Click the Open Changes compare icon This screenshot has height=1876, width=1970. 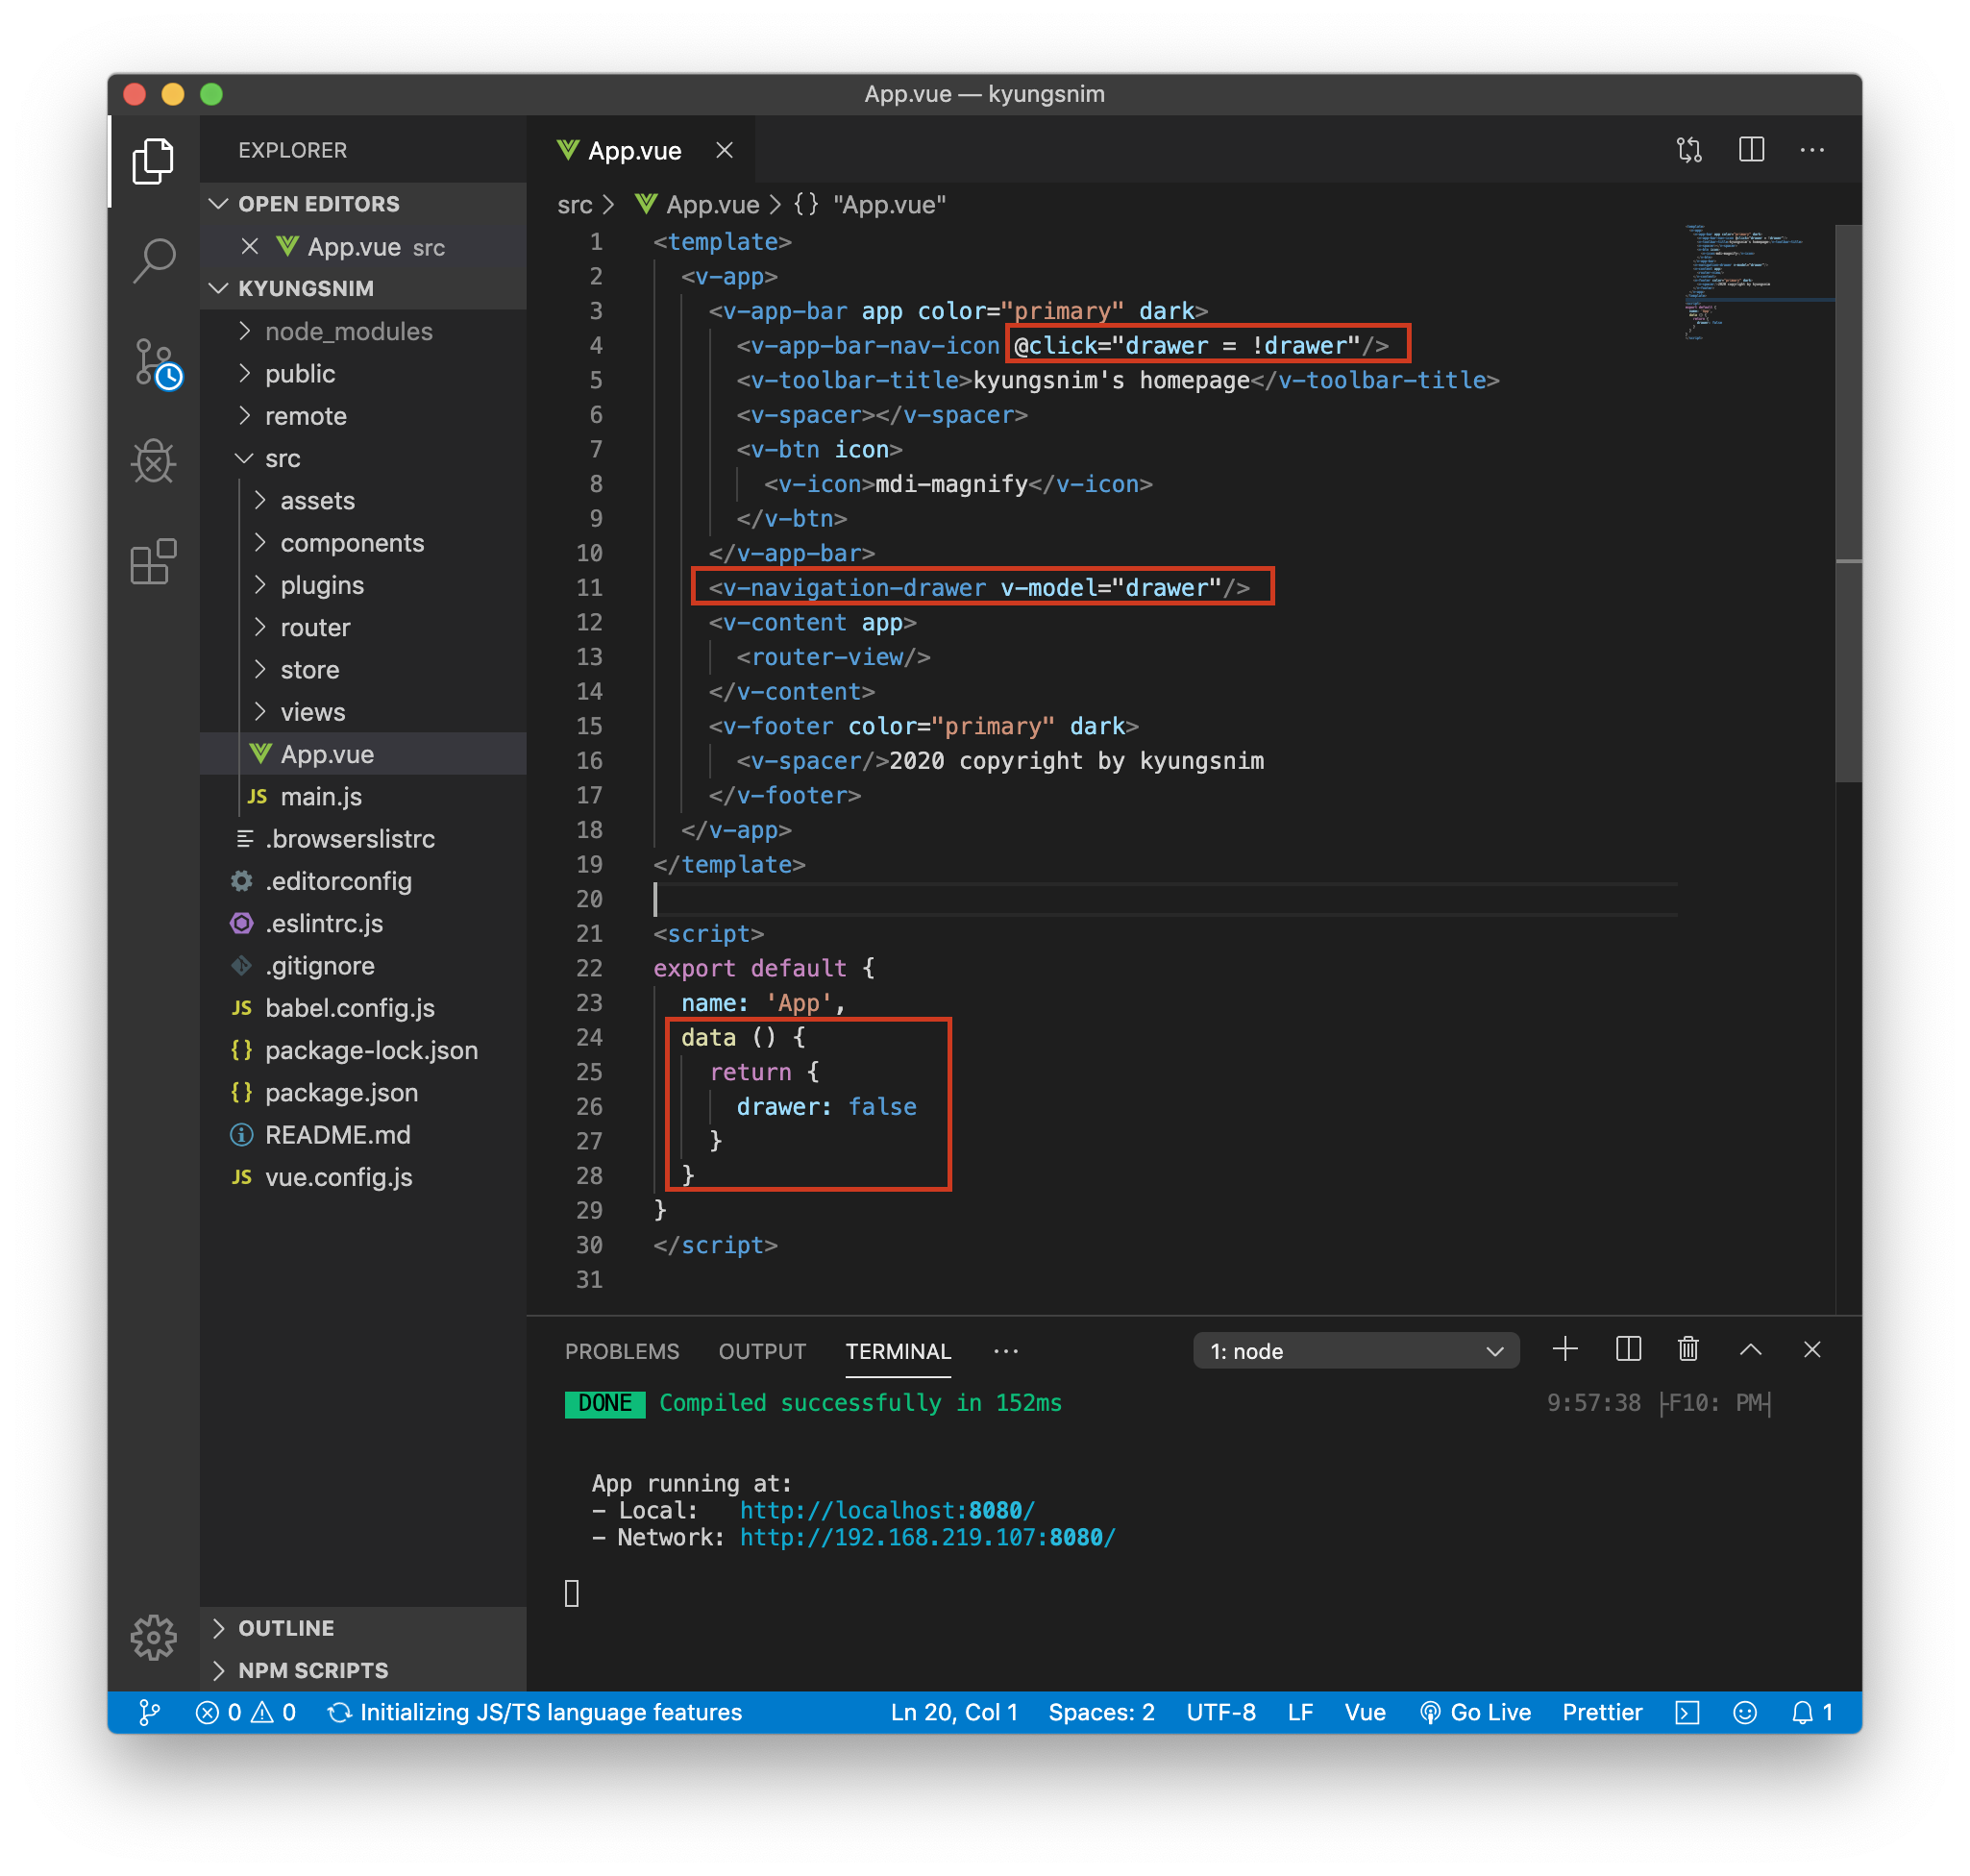[x=1689, y=150]
